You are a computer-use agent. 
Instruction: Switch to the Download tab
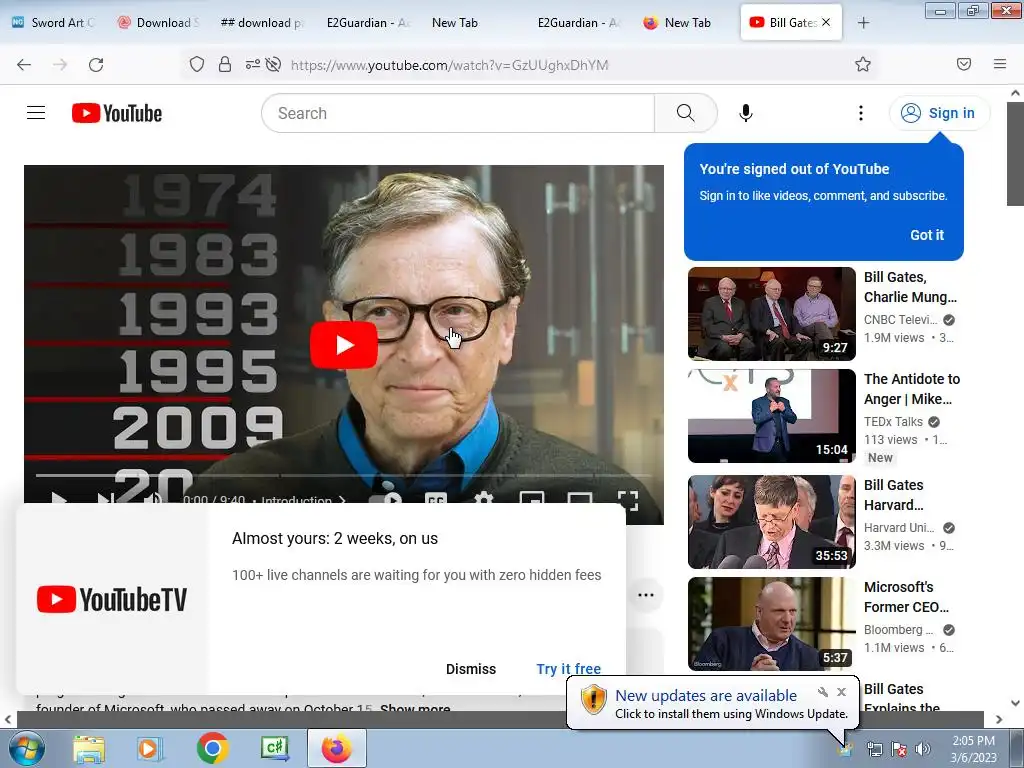[x=159, y=22]
